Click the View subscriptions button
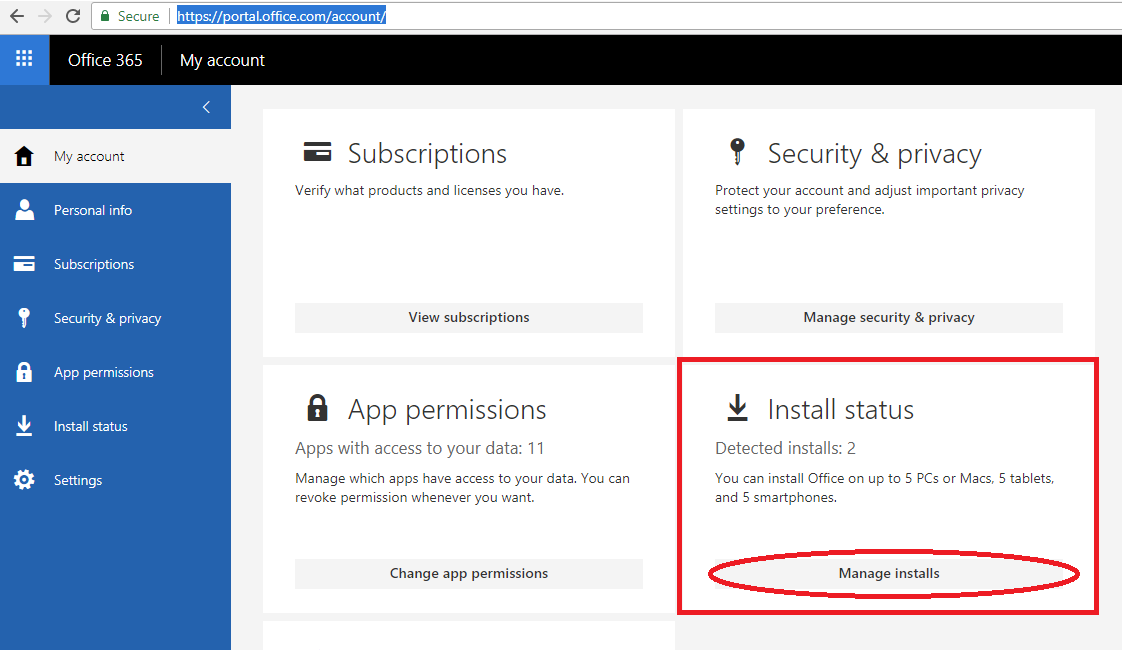Screen dimensions: 1122x650 tap(469, 317)
